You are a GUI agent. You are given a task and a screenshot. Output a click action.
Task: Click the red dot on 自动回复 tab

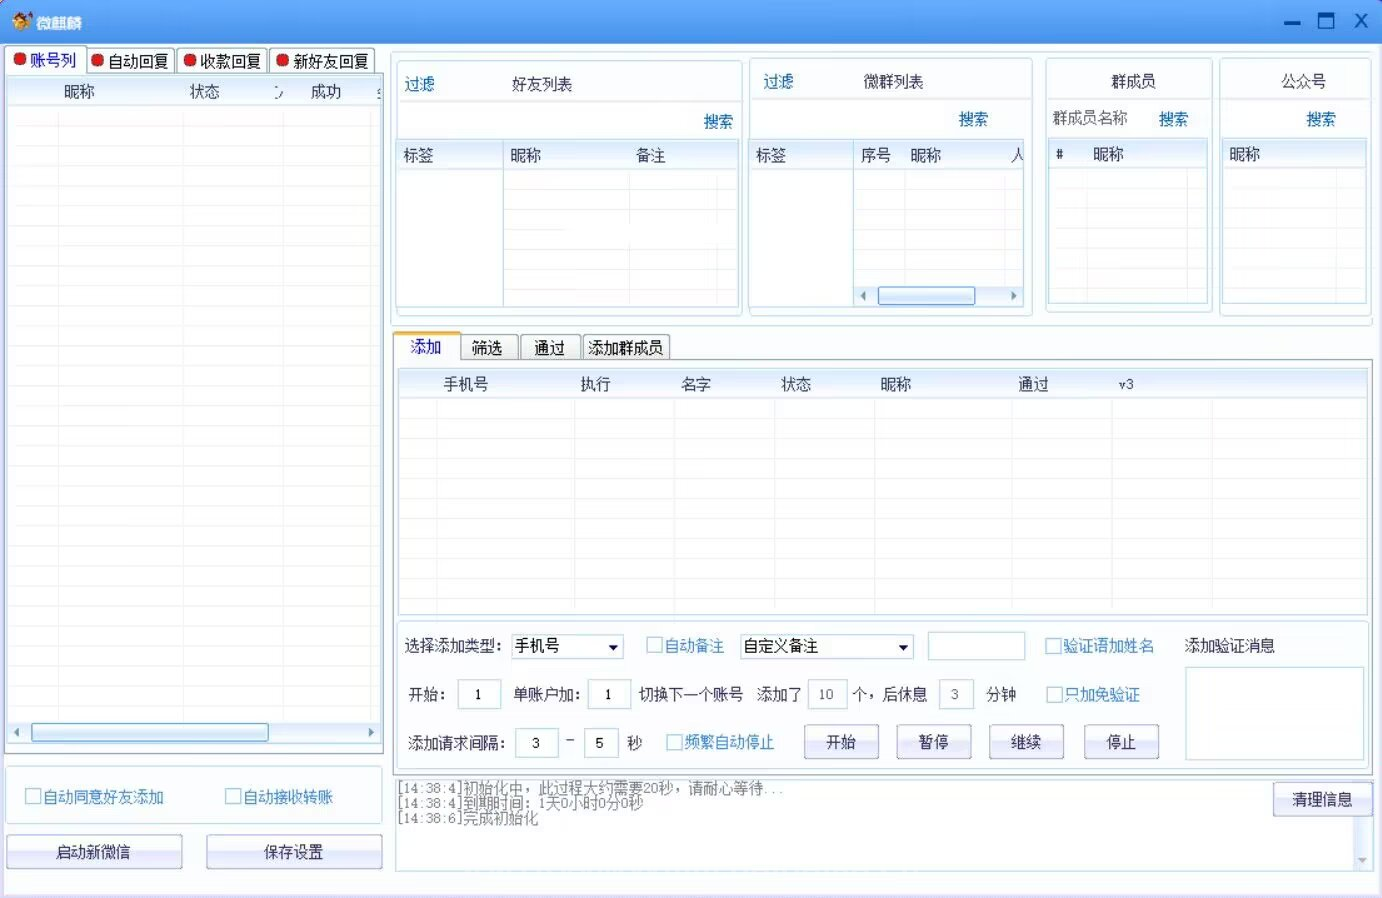point(98,61)
